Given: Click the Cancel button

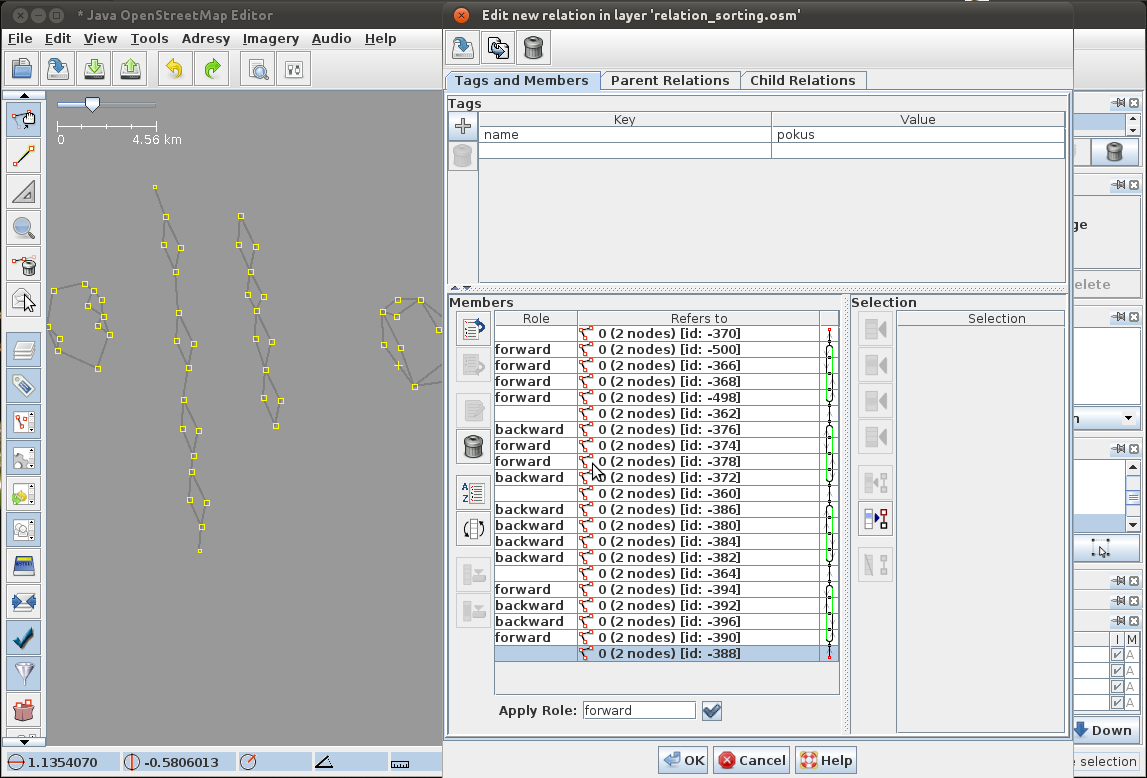Looking at the screenshot, I should tap(751, 760).
